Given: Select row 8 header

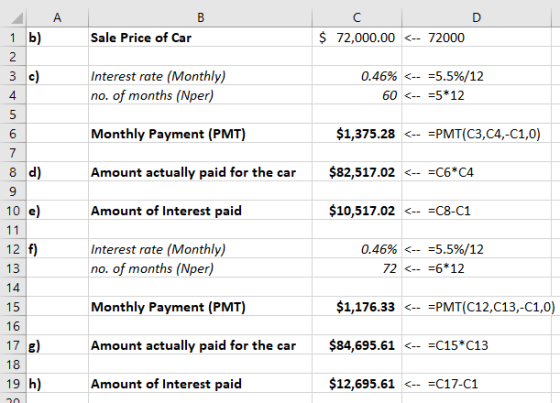Looking at the screenshot, I should [x=13, y=172].
